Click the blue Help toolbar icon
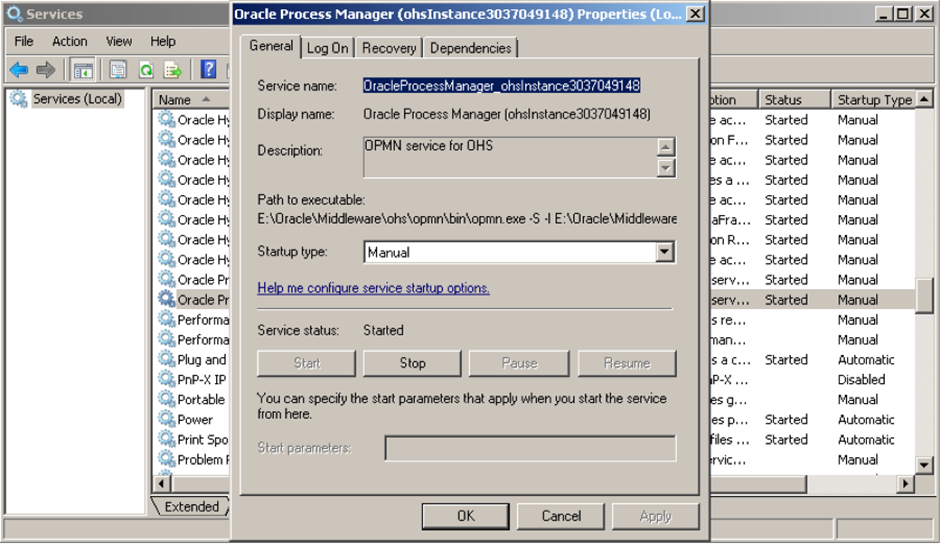 coord(209,69)
